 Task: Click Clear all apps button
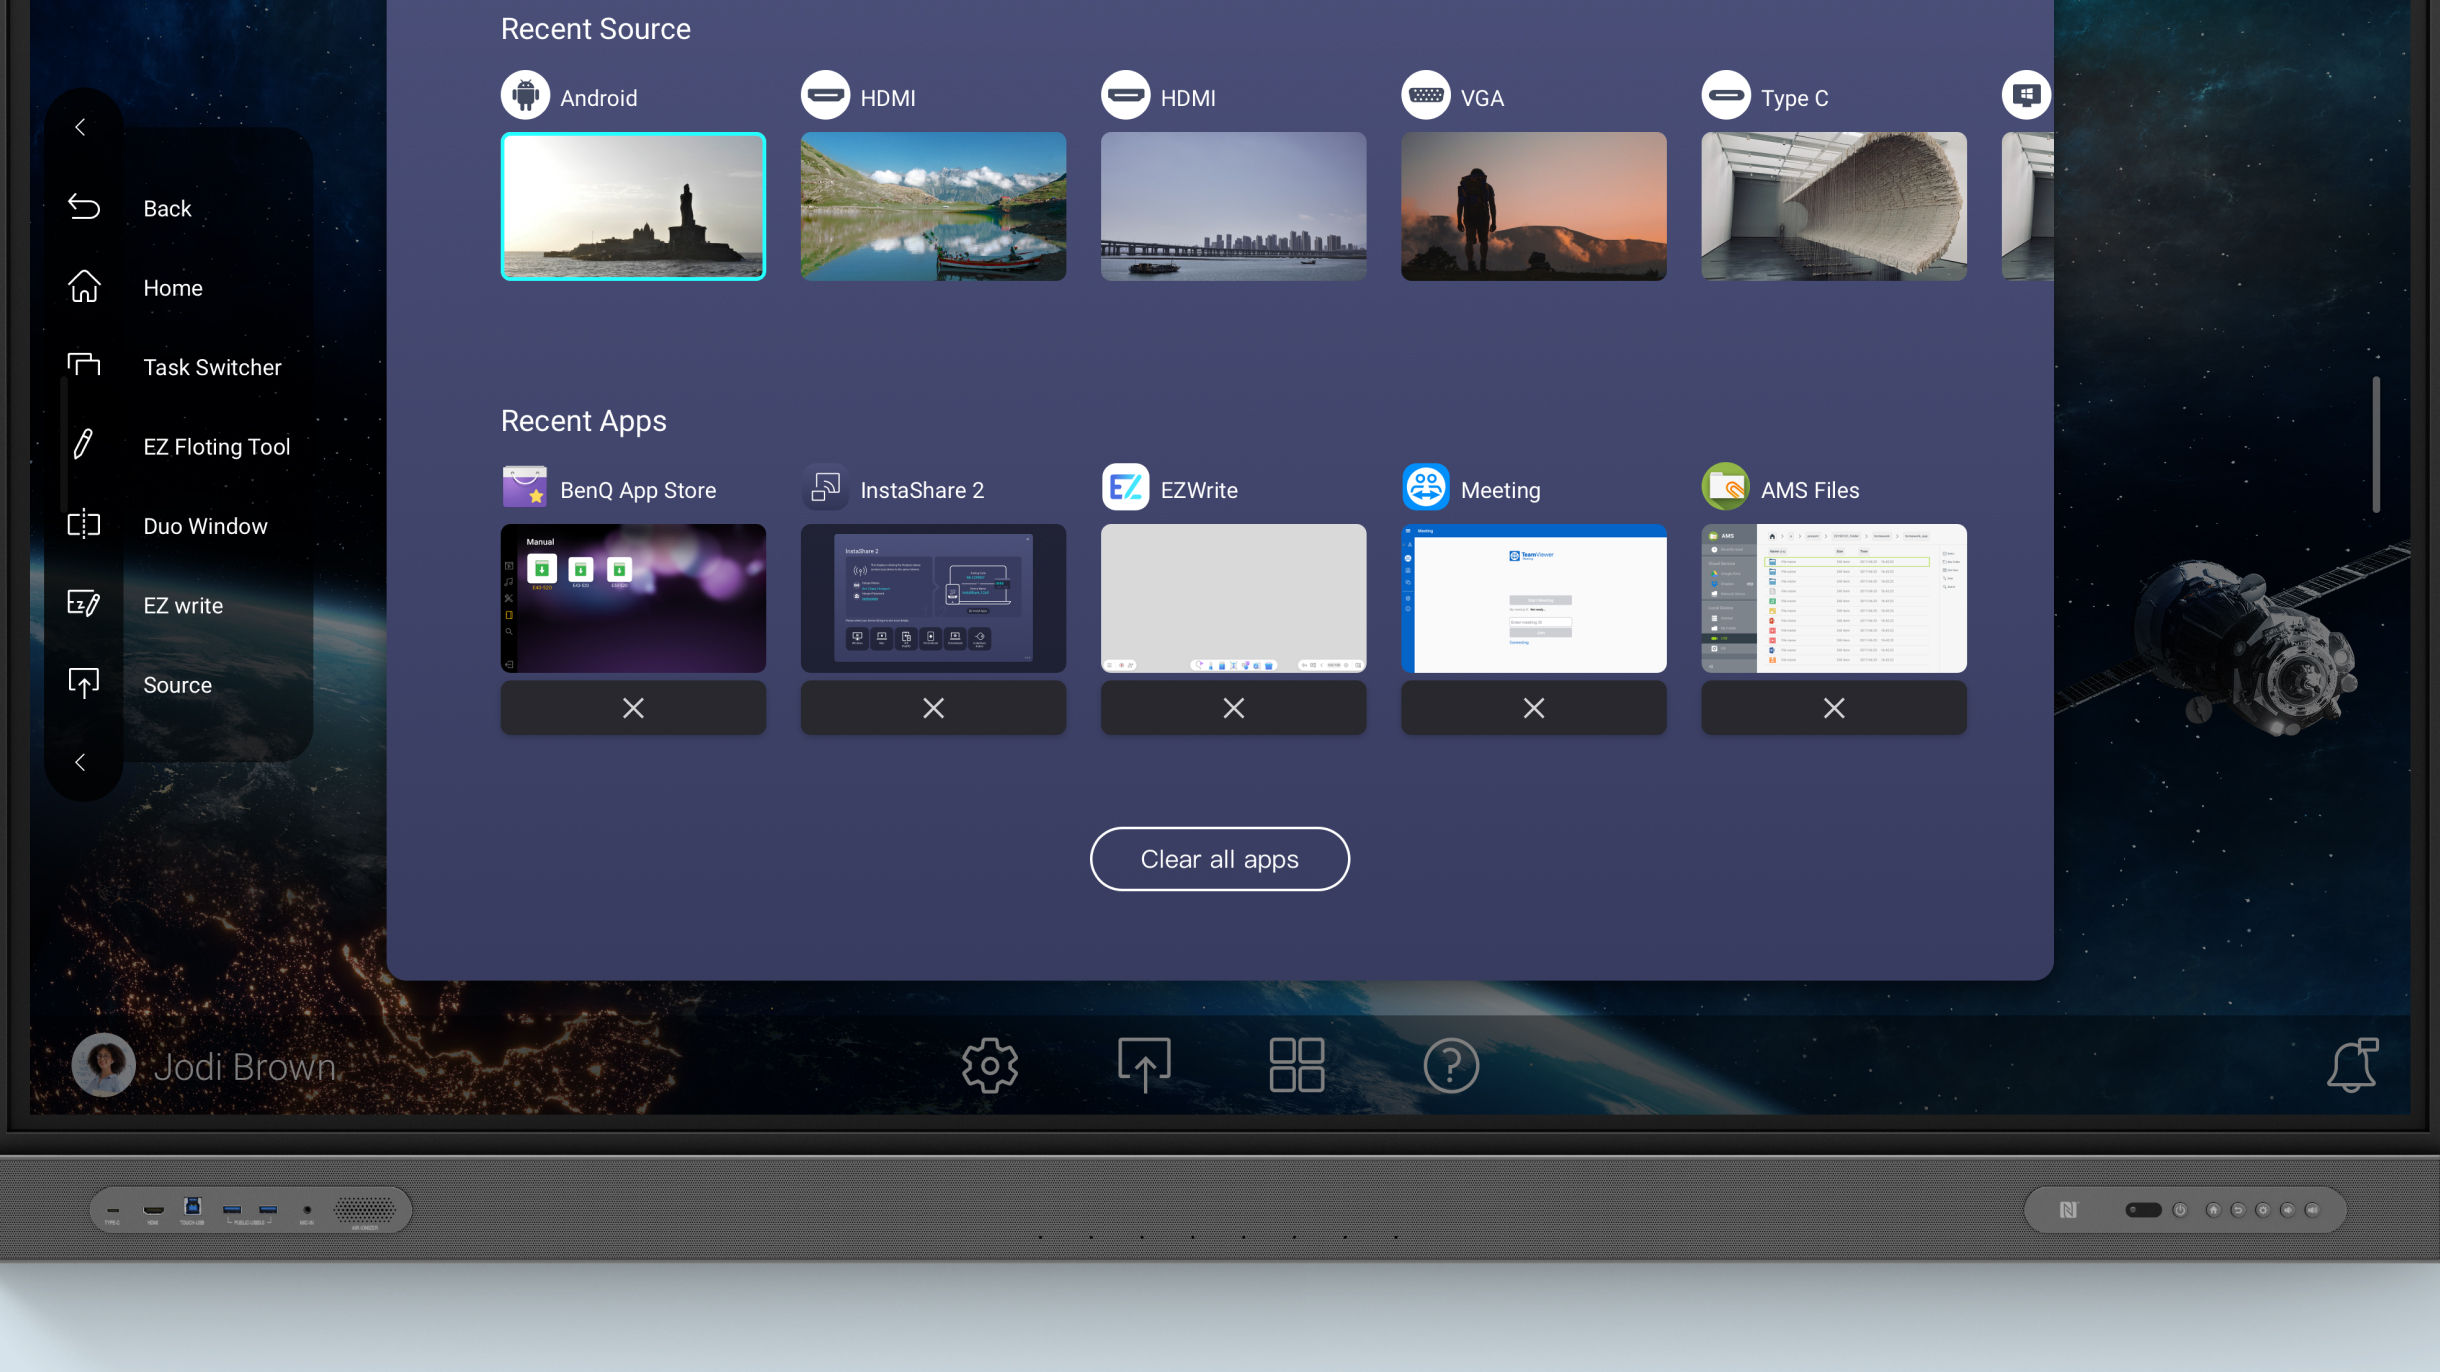tap(1218, 858)
